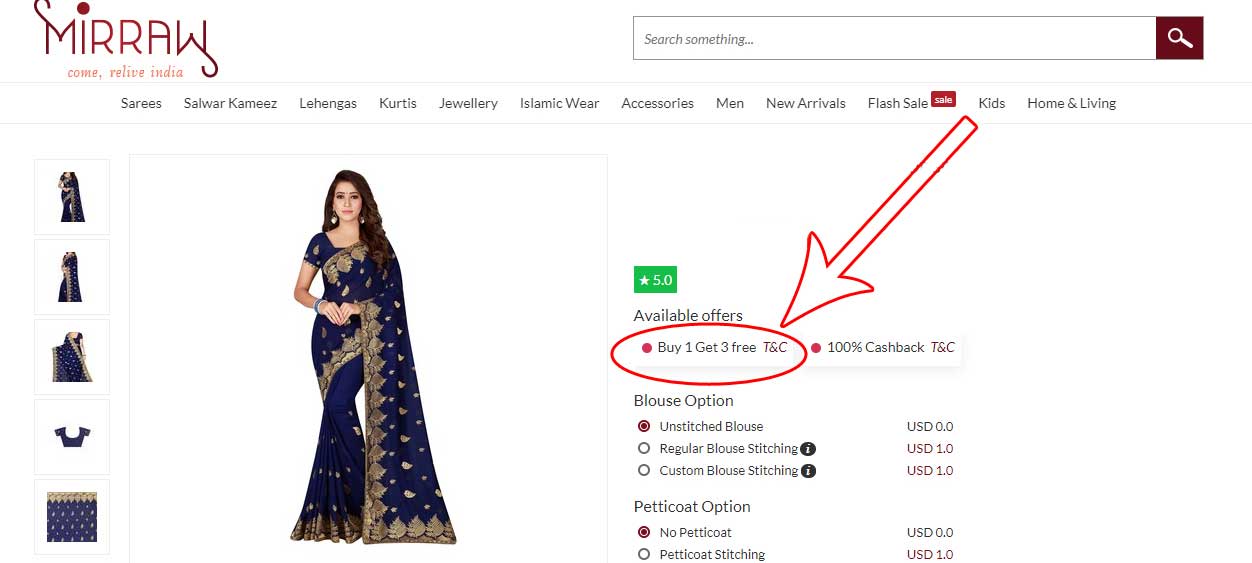This screenshot has height=563, width=1252.
Task: Click the green 5.0 star rating badge
Action: pos(655,280)
